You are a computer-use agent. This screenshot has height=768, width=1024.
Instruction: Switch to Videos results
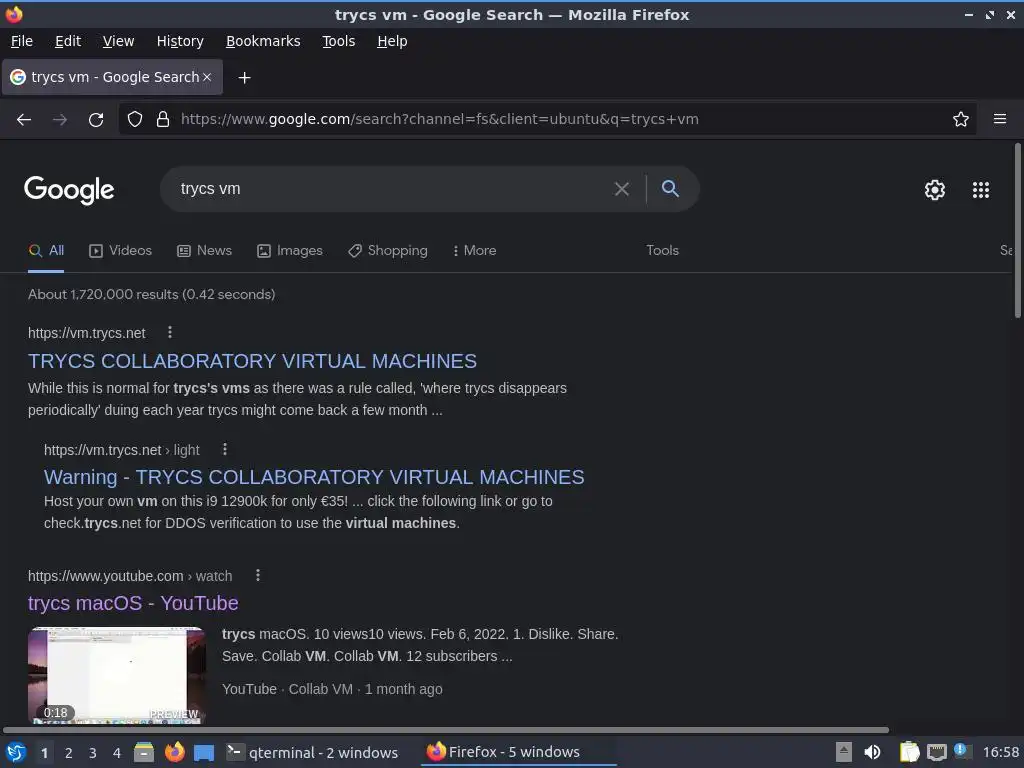(x=120, y=251)
